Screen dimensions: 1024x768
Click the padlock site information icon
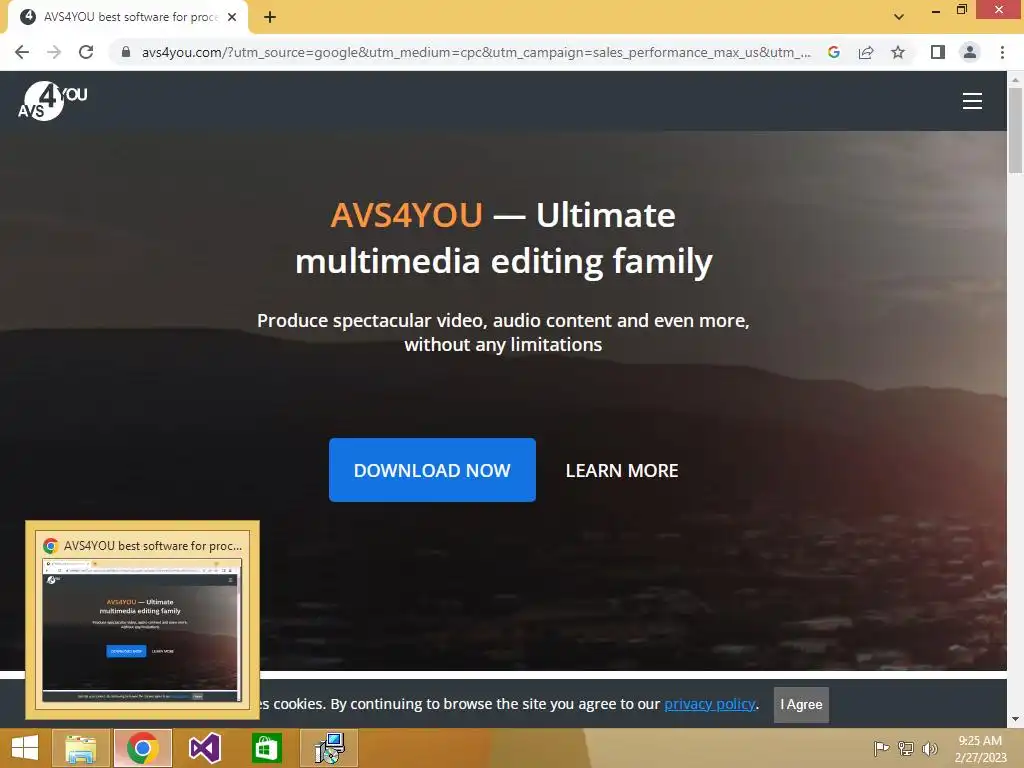pos(126,52)
